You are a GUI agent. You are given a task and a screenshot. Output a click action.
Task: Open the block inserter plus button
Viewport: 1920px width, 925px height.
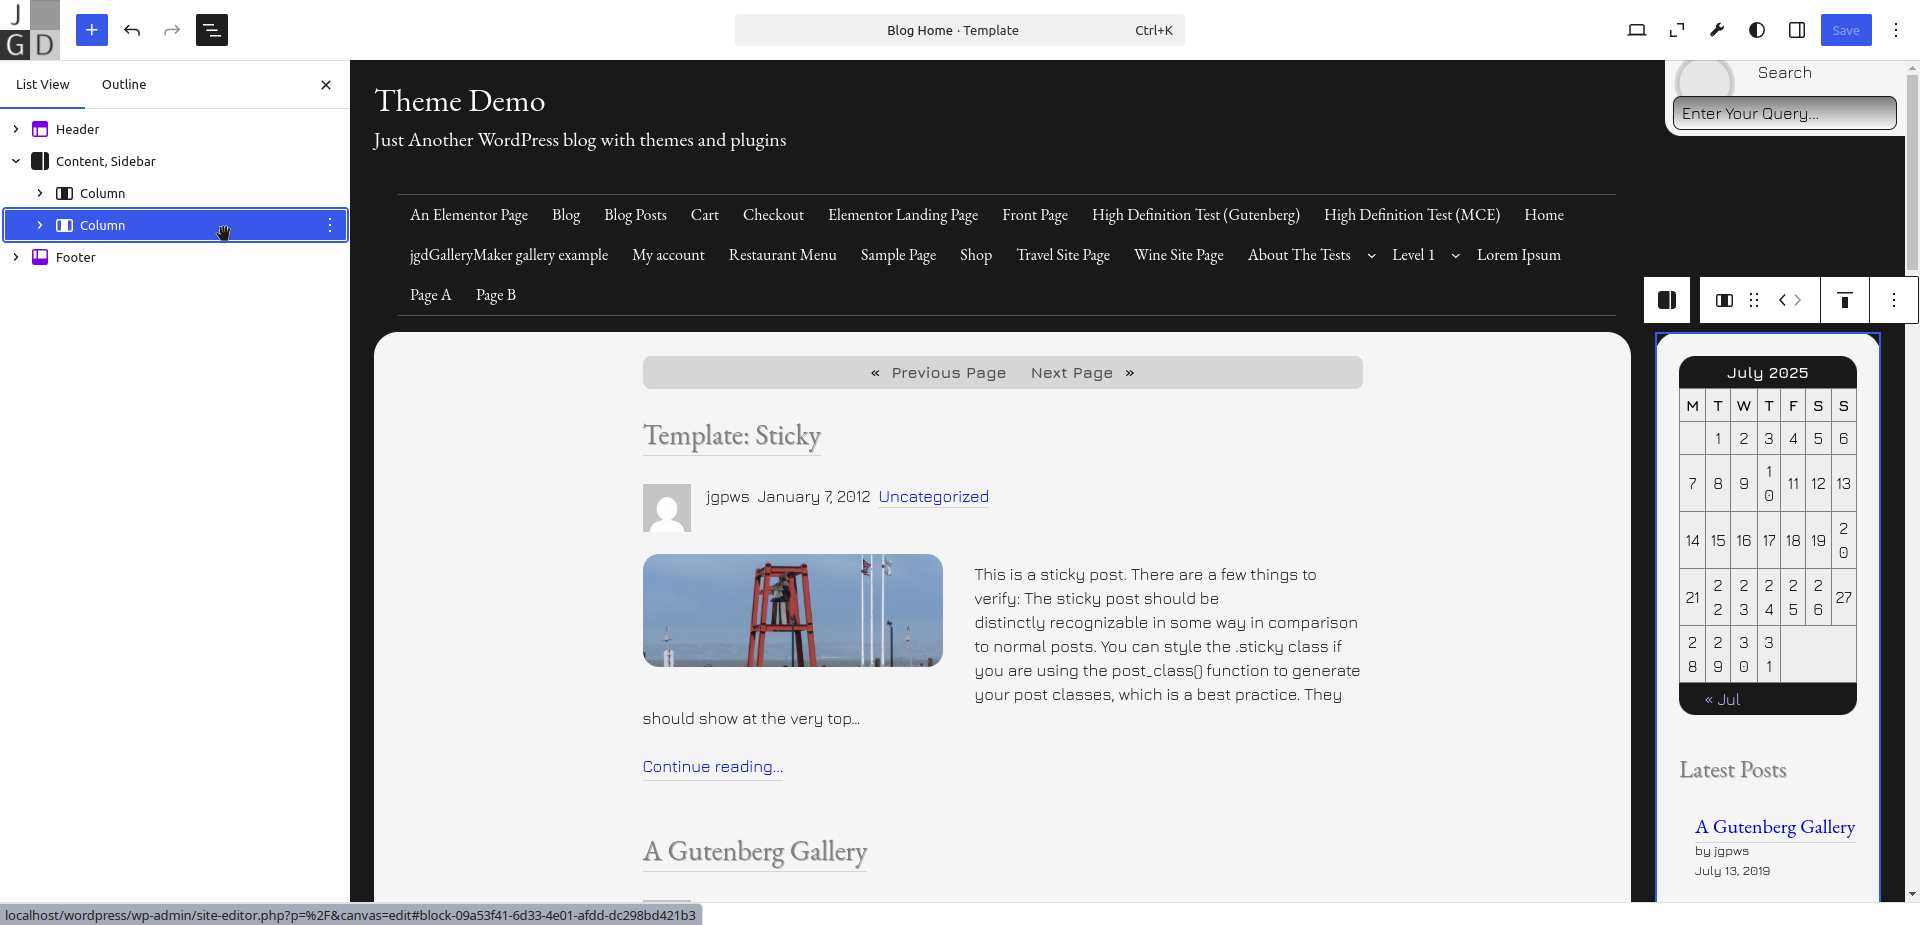click(x=91, y=30)
